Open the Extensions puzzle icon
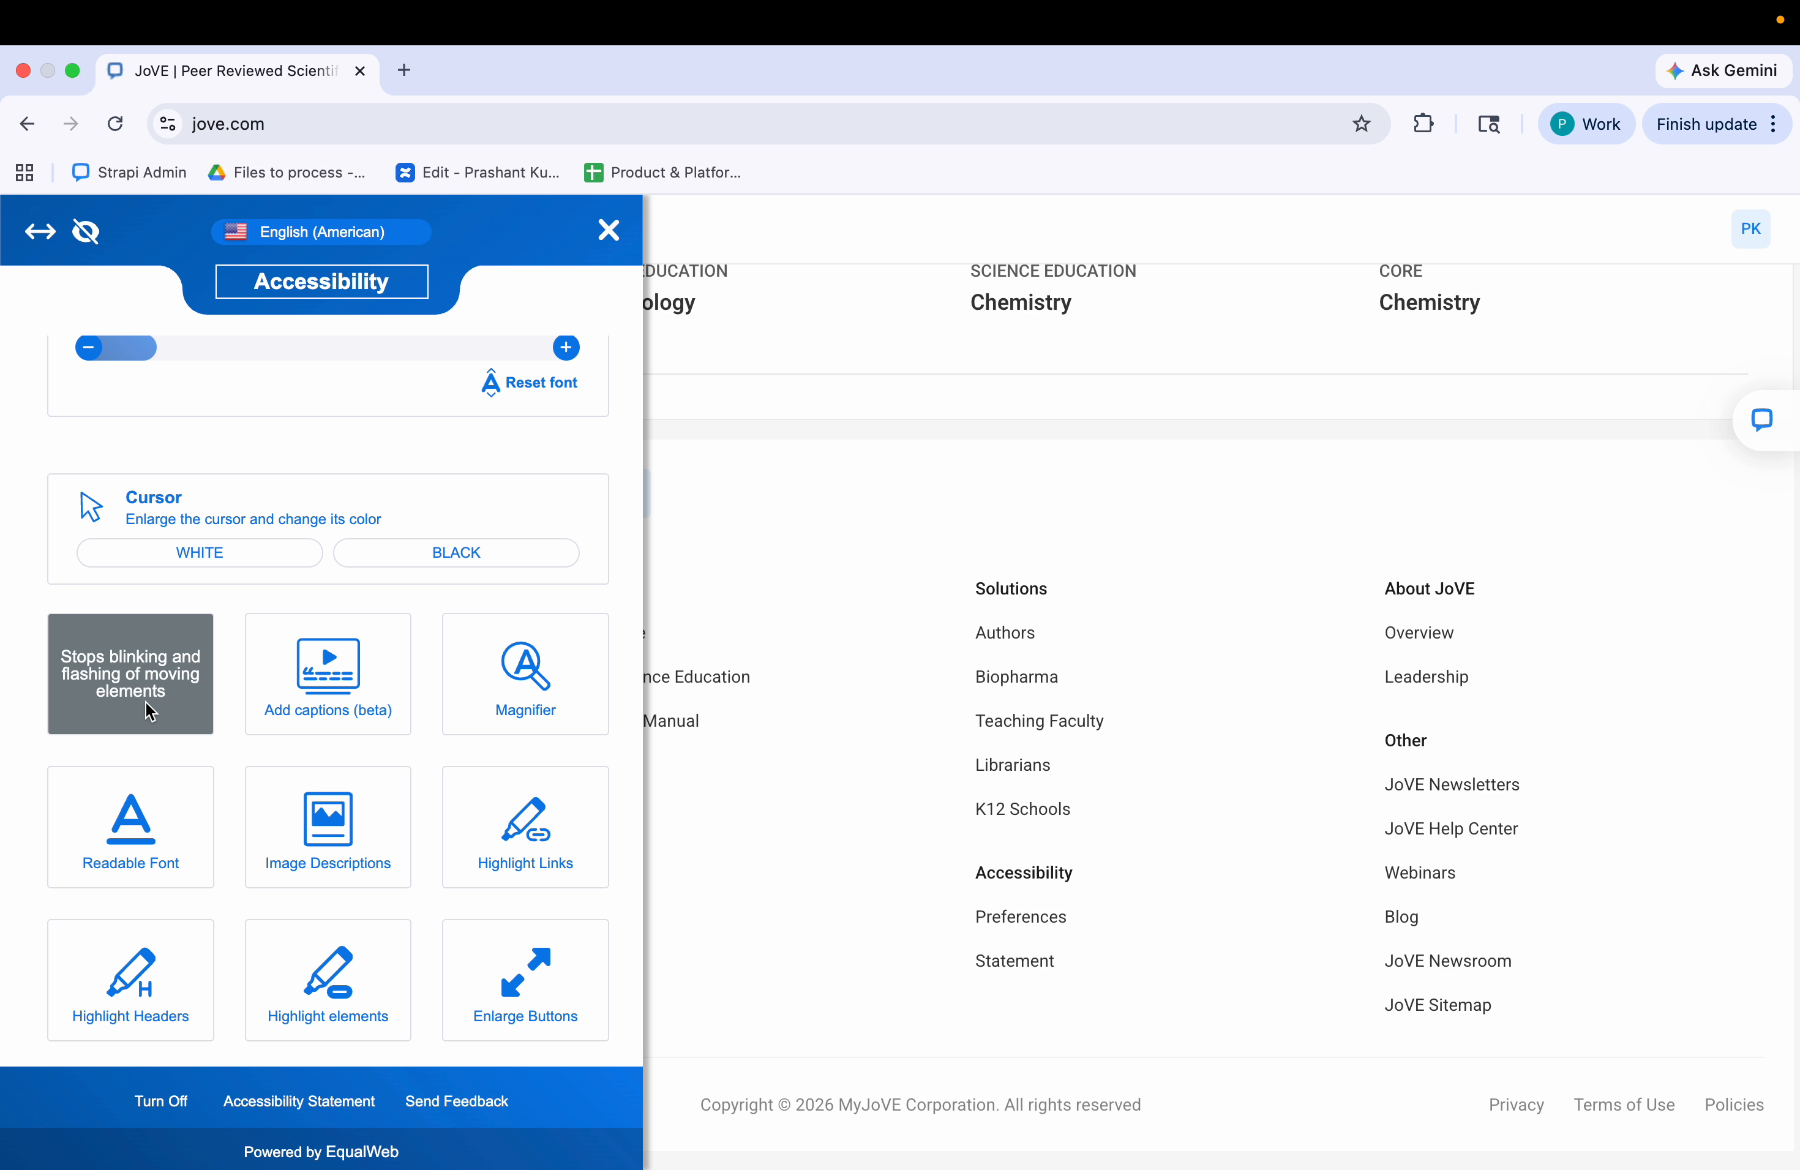This screenshot has height=1170, width=1800. click(x=1423, y=124)
